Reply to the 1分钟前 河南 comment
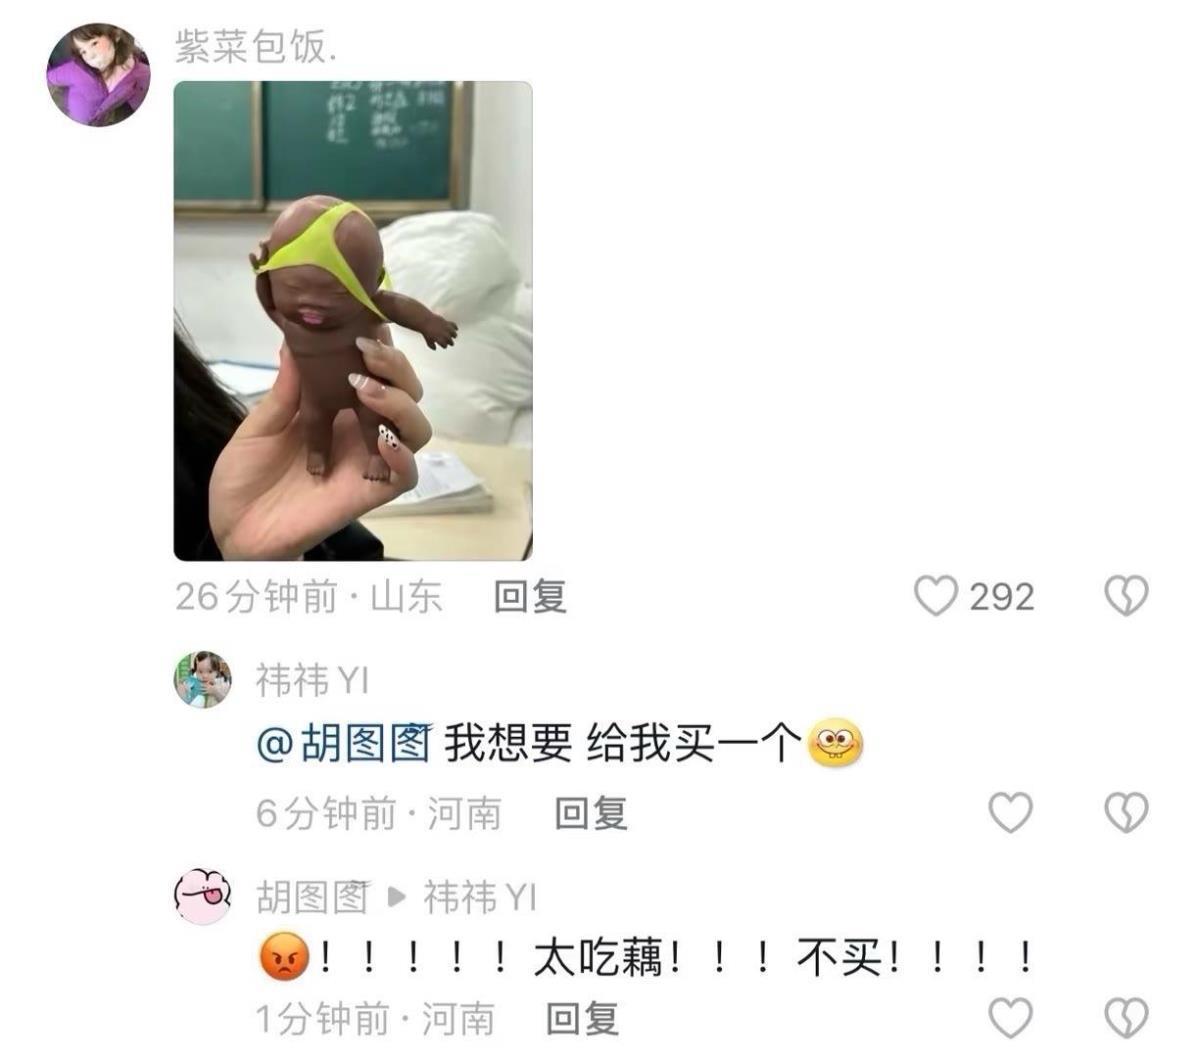1199x1057 pixels. coord(583,1019)
